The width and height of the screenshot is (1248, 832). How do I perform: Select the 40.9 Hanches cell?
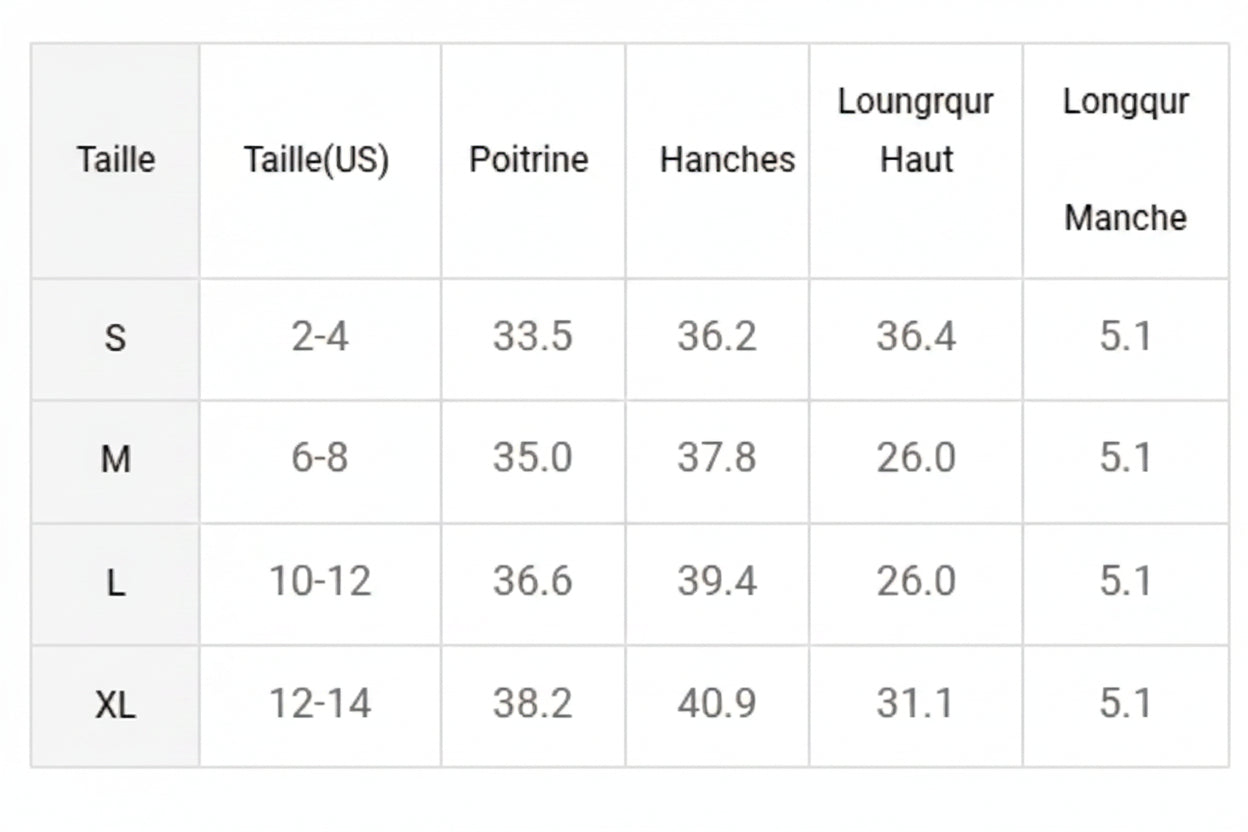[x=717, y=706]
